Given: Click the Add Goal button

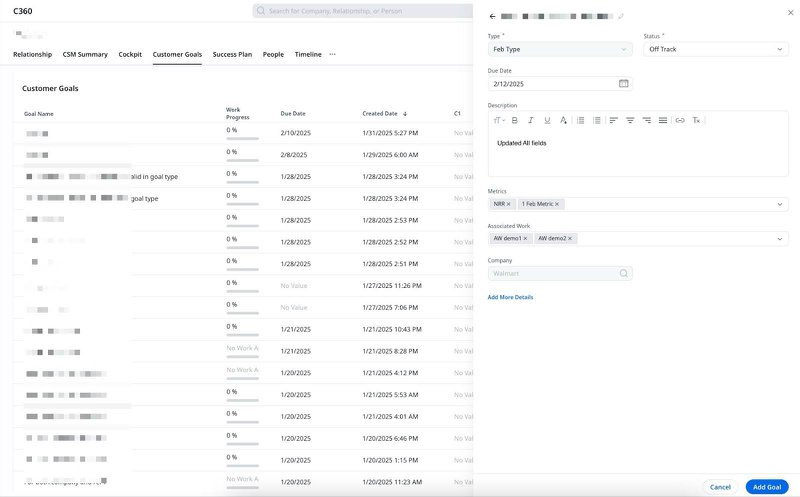Looking at the screenshot, I should tap(766, 487).
